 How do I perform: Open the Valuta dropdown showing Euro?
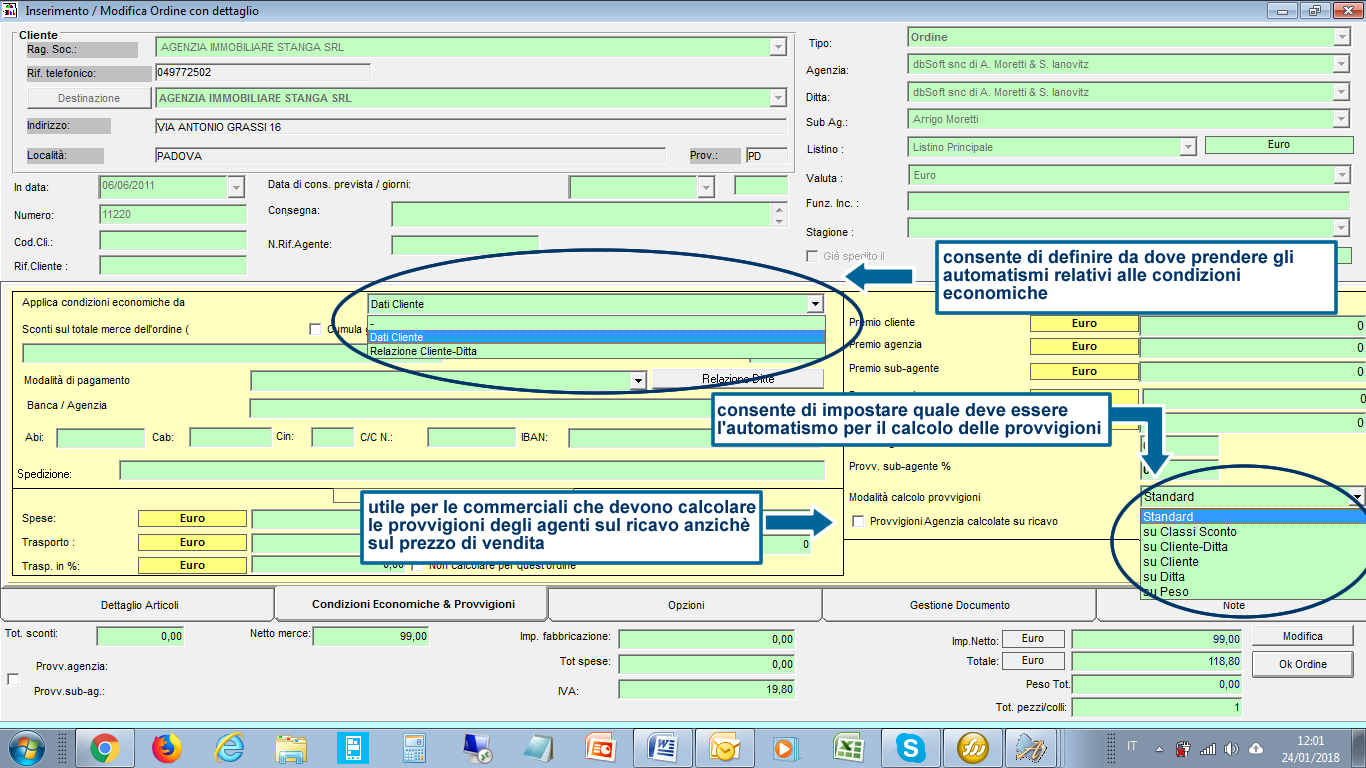[x=1342, y=175]
